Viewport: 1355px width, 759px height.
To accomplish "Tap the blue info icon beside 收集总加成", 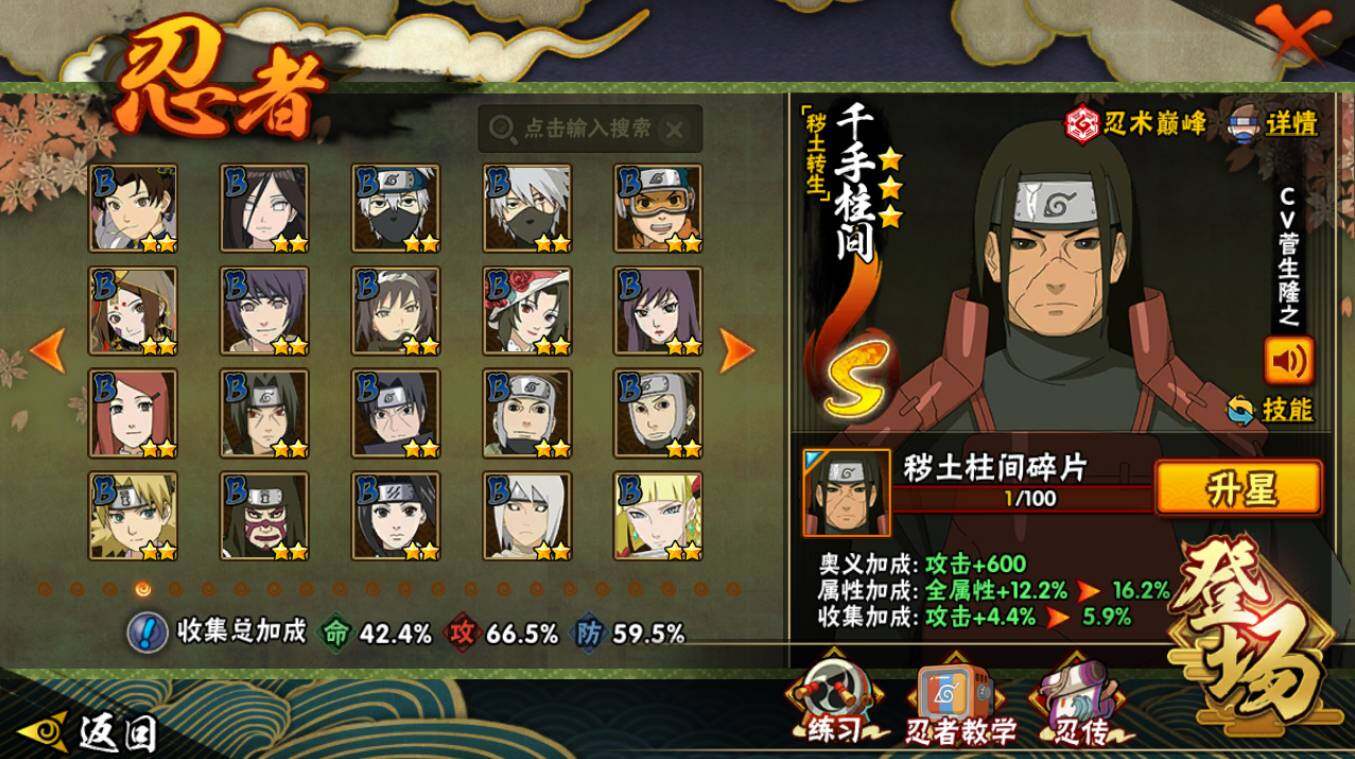I will click(x=147, y=633).
